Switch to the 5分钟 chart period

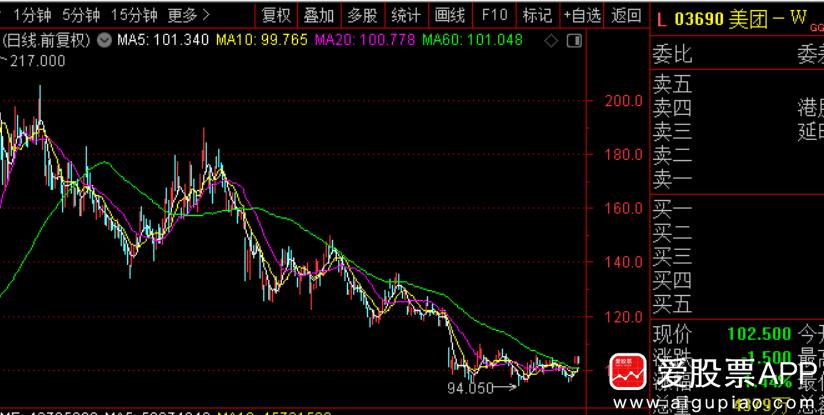tap(81, 15)
